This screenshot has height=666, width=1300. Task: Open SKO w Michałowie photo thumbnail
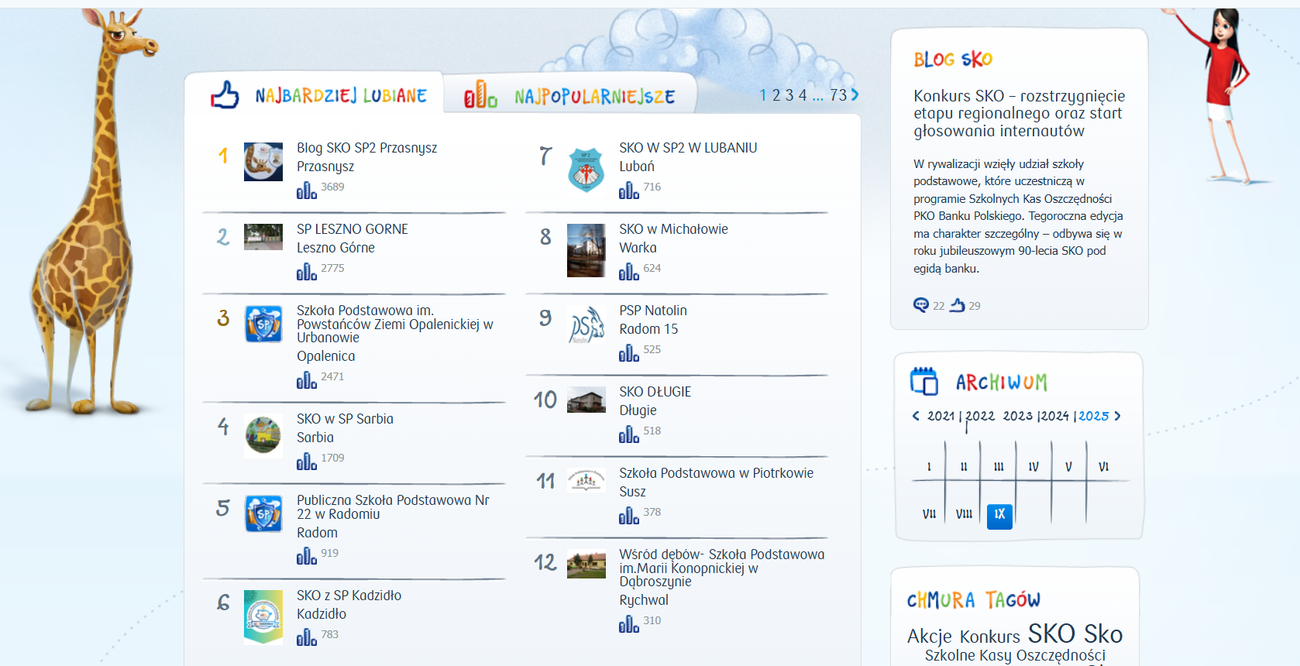pos(586,250)
